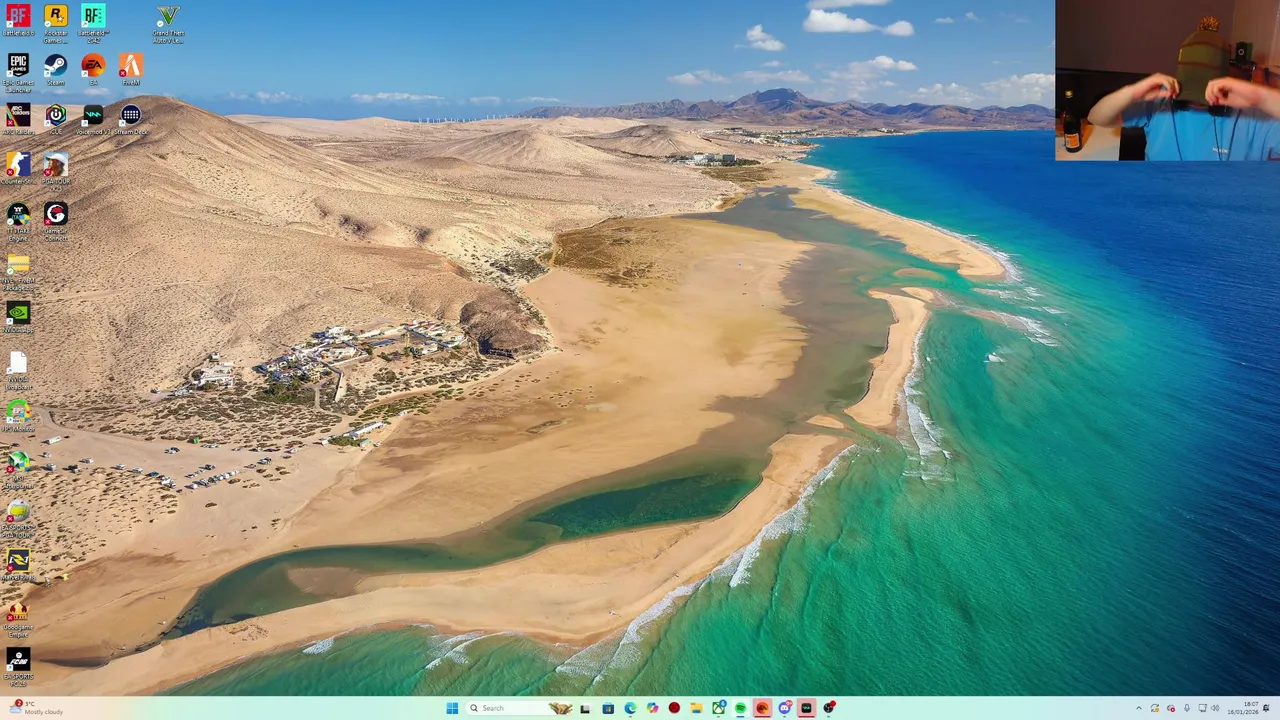1280x720 pixels.
Task: Select the Grand Theft Auto V shortcut
Action: (x=168, y=23)
